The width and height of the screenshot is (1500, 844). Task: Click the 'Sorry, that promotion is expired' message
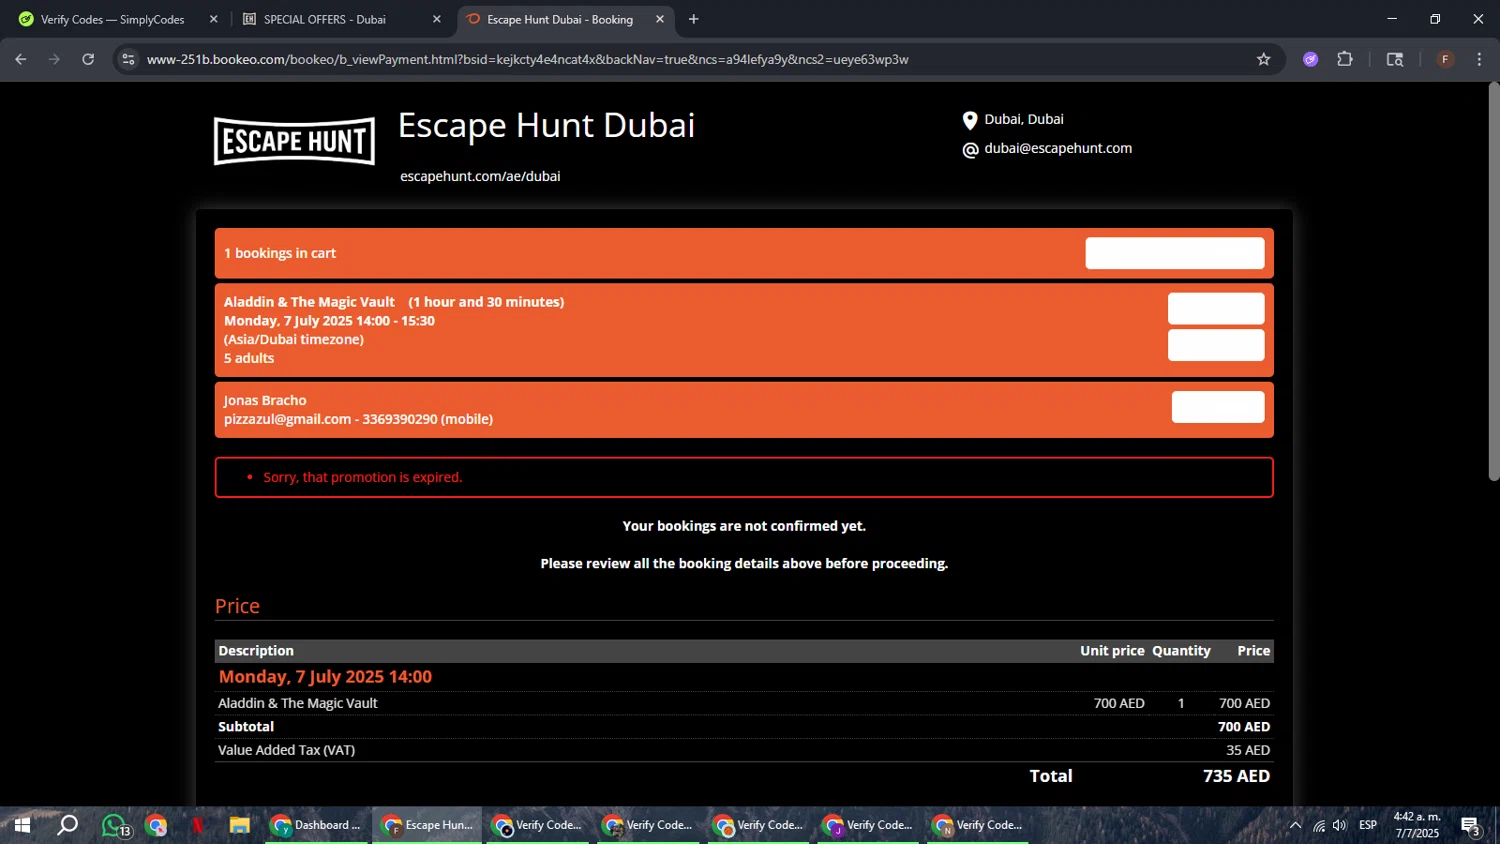tap(362, 477)
